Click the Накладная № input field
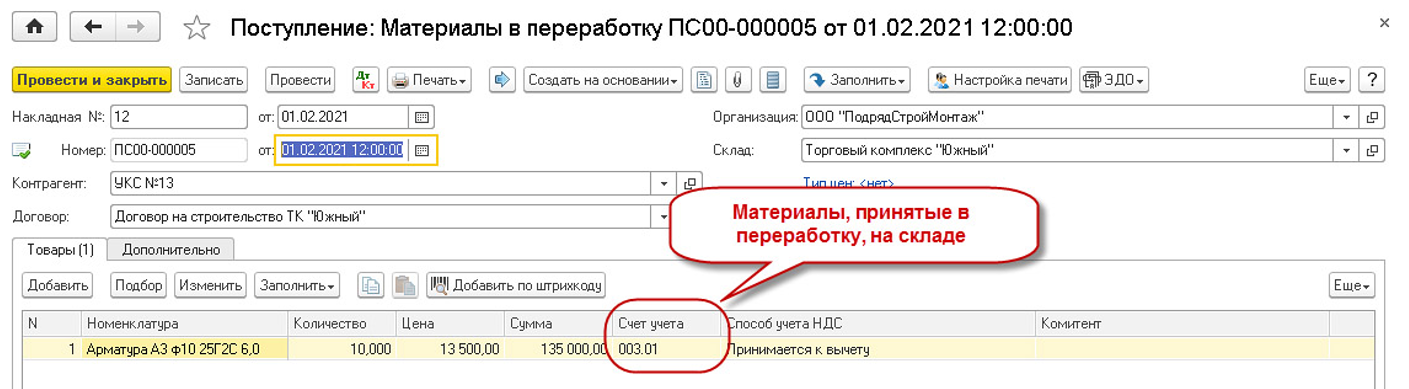Screen dimensions: 1409x389 [179, 117]
